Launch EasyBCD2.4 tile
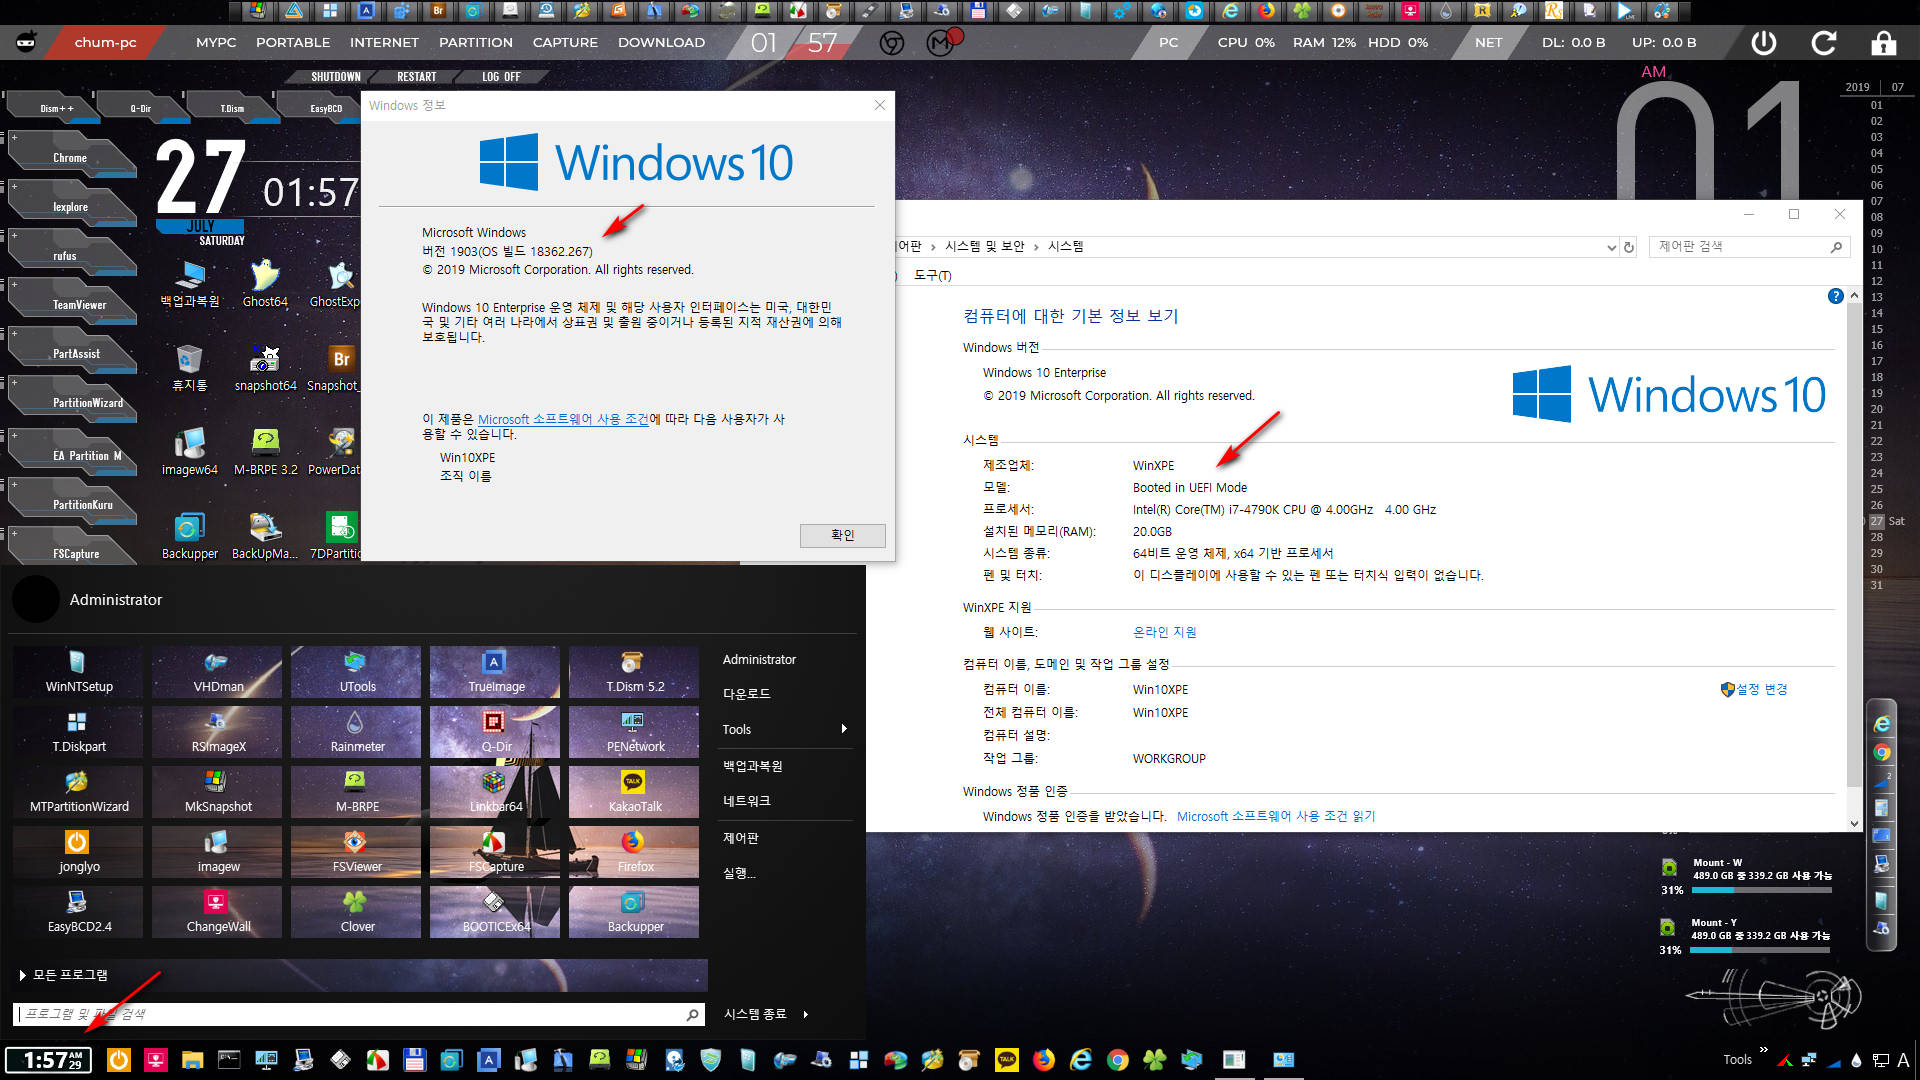Screen dimensions: 1920x1080 pos(78,912)
